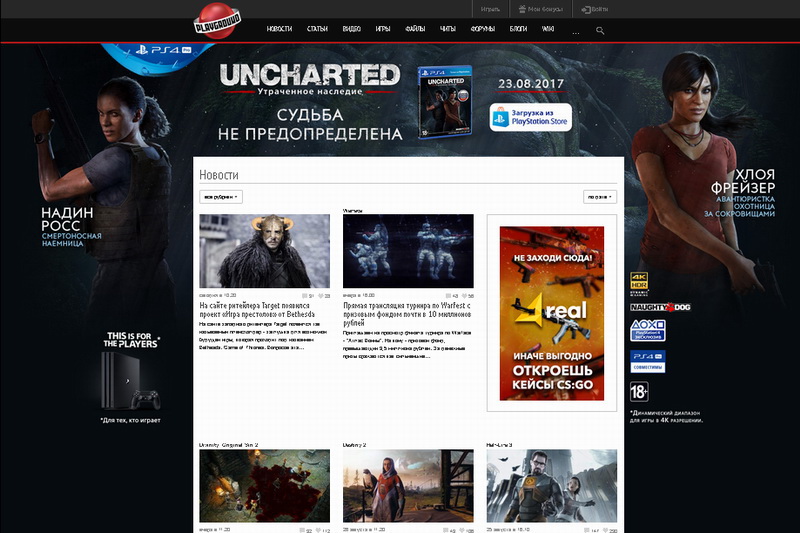Click the 4K HDR badge
Viewport: 800px width, 533px height.
click(x=639, y=282)
